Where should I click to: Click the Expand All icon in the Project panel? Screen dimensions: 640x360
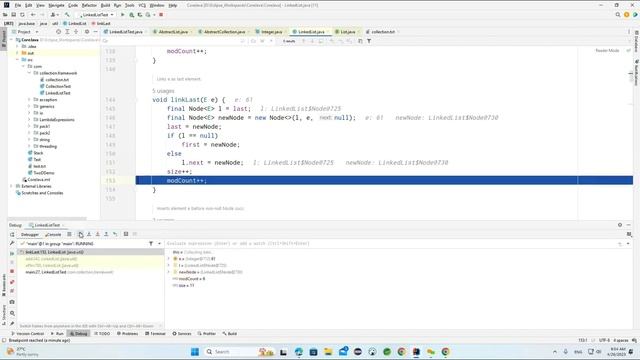pyautogui.click(x=67, y=31)
